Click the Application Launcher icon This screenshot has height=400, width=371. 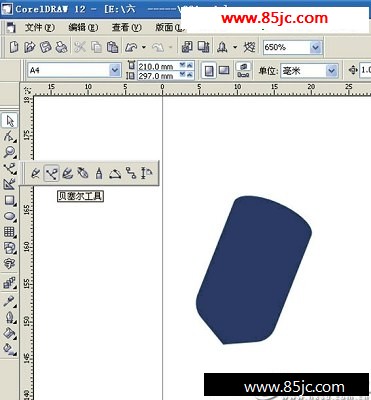(222, 47)
